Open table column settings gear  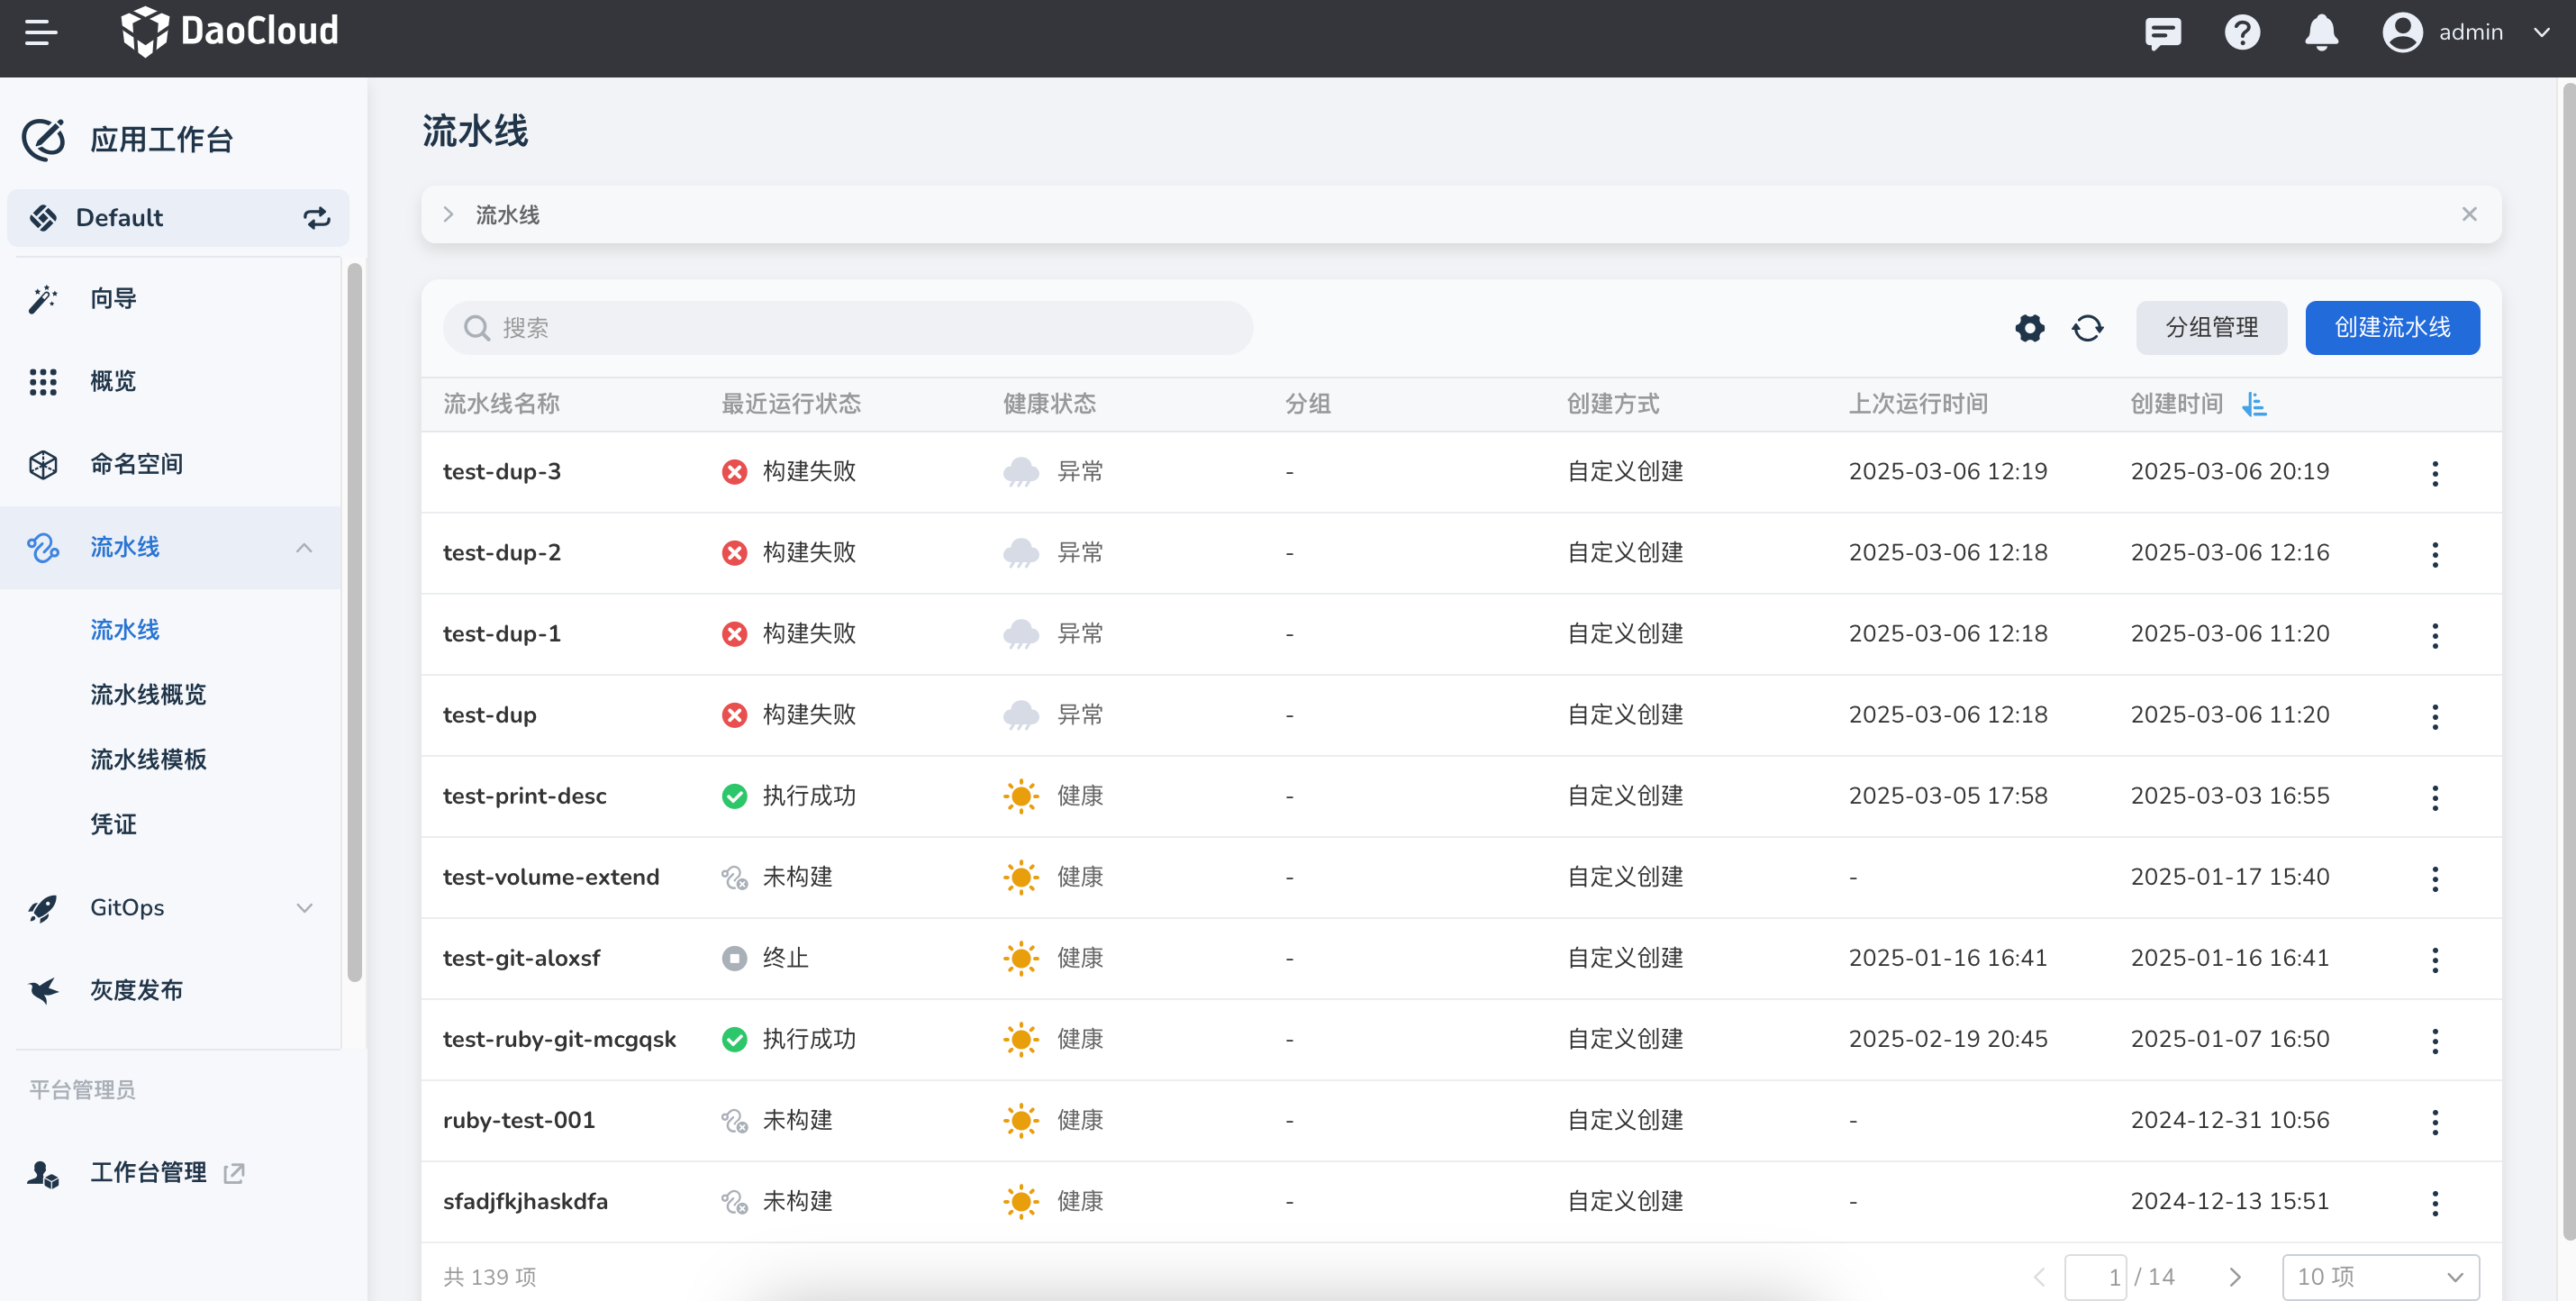point(2029,328)
